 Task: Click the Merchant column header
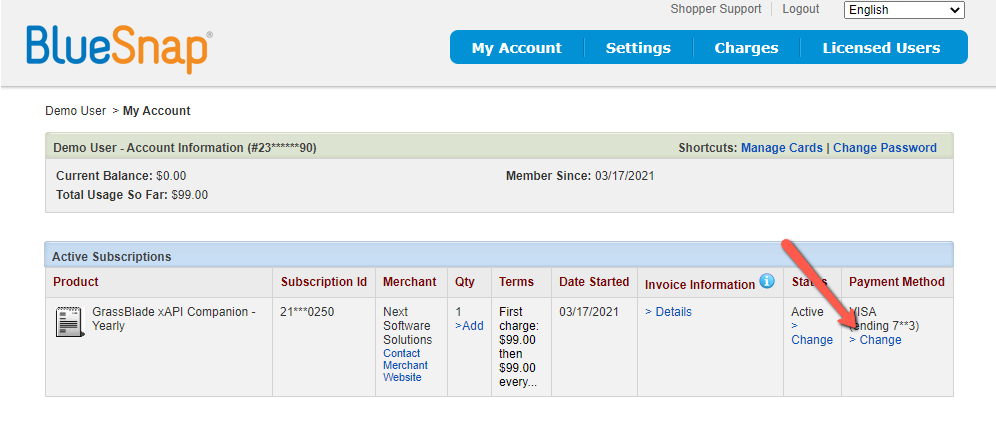pyautogui.click(x=410, y=282)
